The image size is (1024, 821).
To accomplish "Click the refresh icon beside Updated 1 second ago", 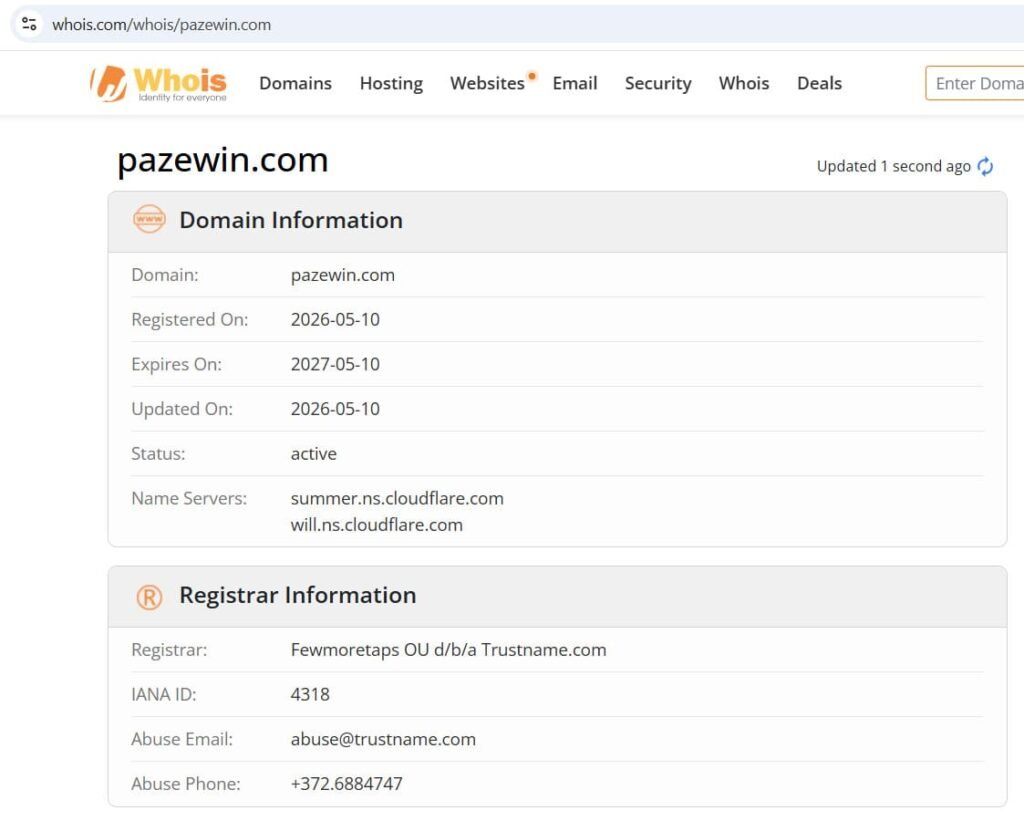I will click(x=985, y=167).
